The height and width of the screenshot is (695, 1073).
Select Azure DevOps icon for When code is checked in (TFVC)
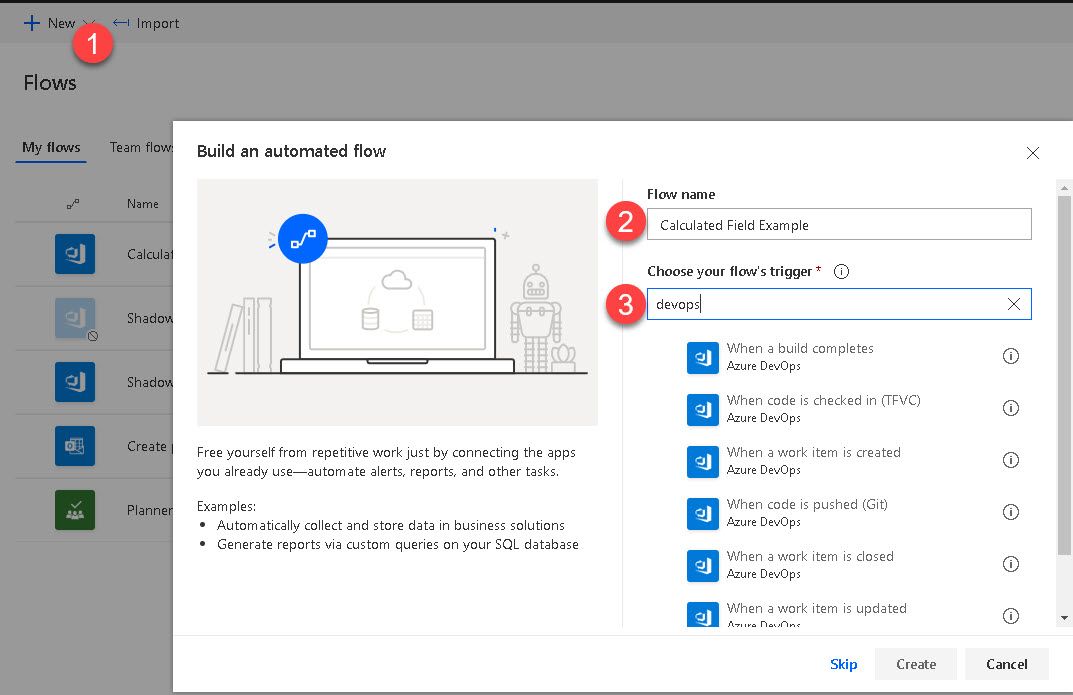[703, 410]
